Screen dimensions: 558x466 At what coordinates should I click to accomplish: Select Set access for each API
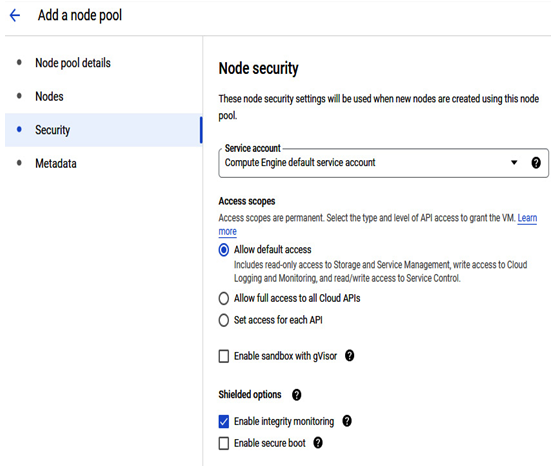click(x=223, y=320)
